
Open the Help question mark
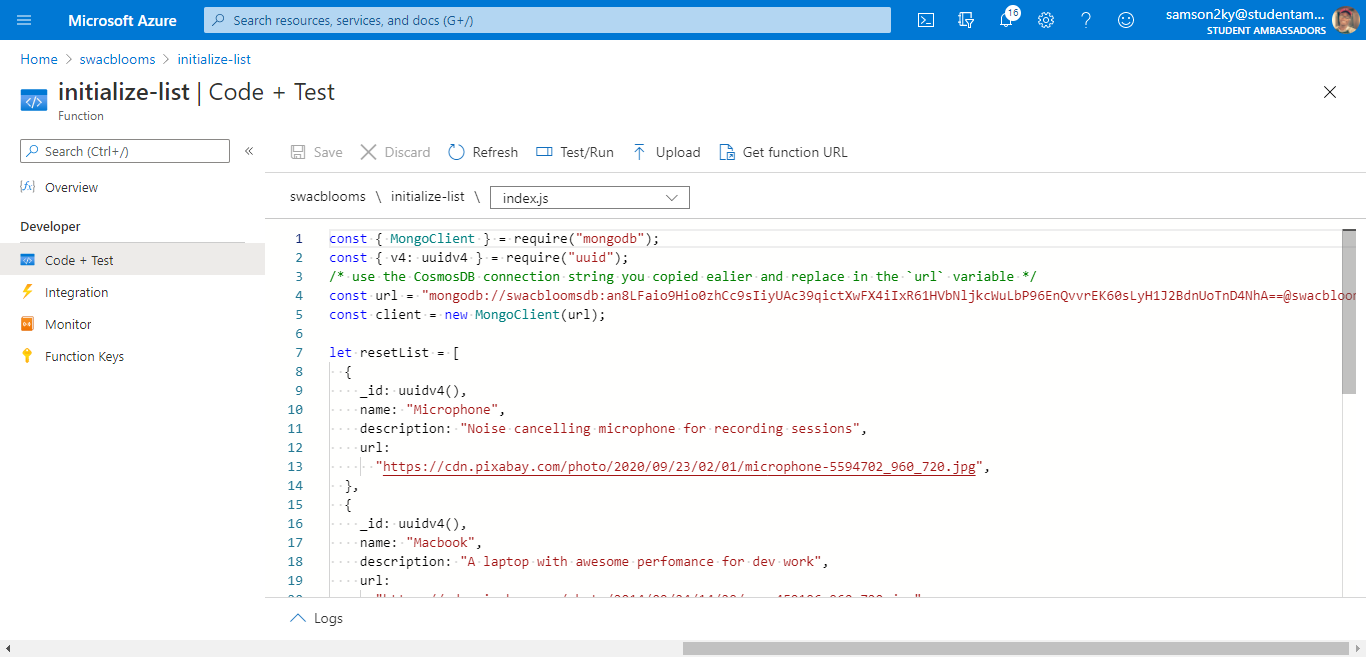(x=1086, y=20)
